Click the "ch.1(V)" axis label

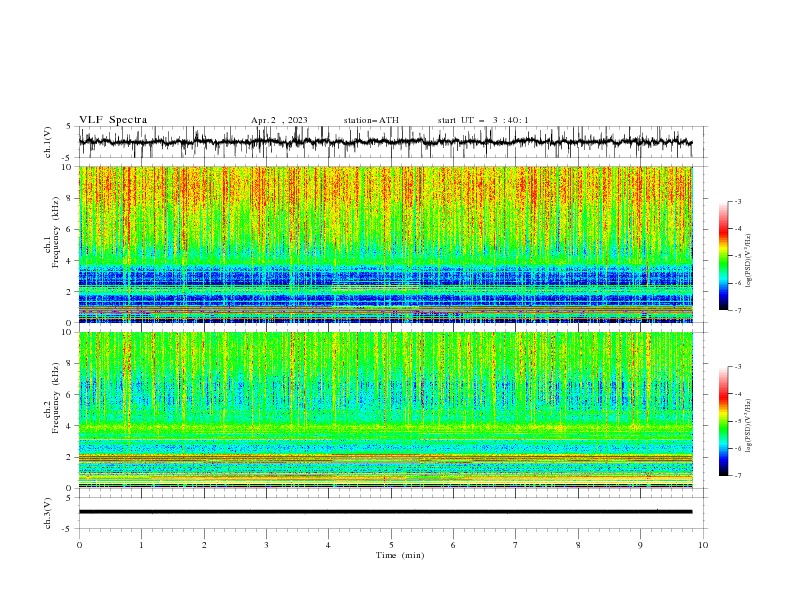tap(48, 142)
